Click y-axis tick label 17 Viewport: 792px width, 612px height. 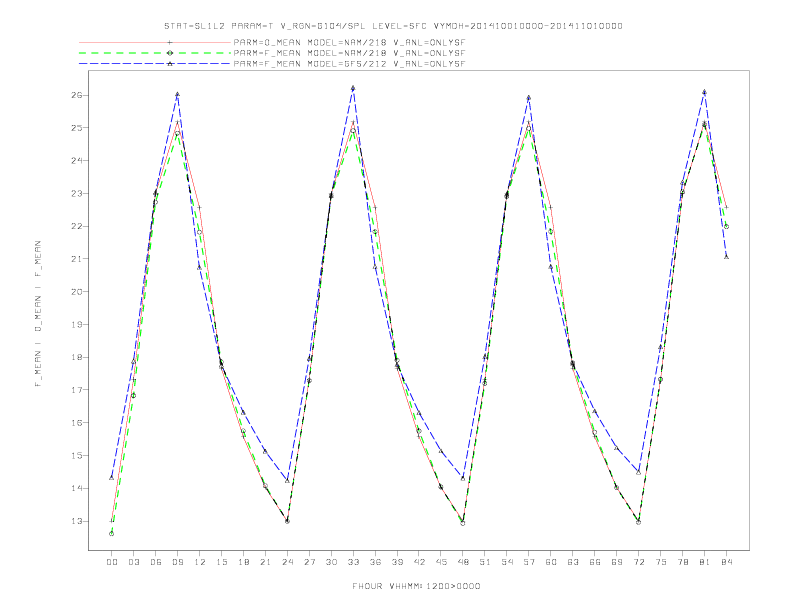point(77,390)
